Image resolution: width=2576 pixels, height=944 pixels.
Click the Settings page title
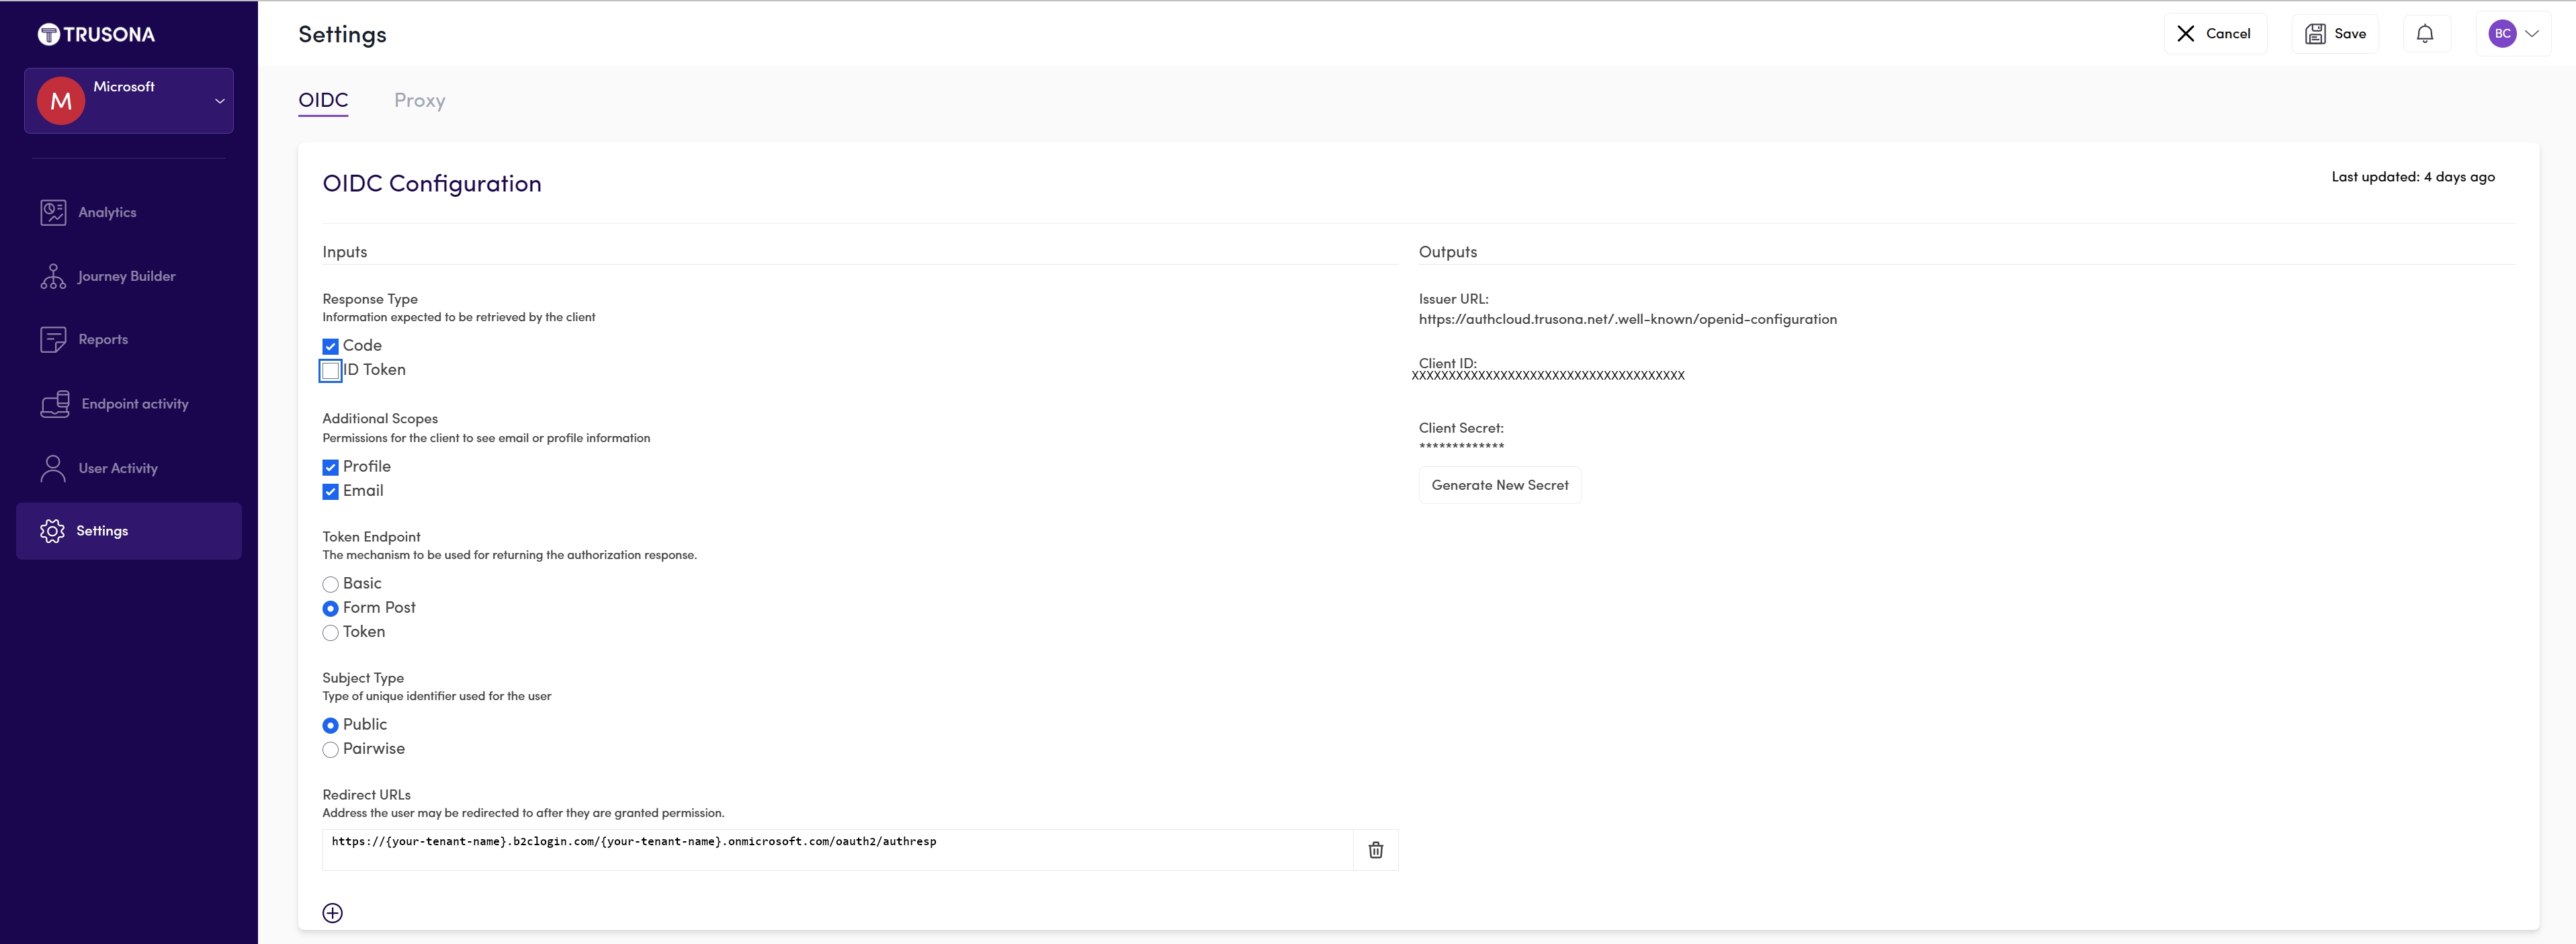tap(342, 35)
